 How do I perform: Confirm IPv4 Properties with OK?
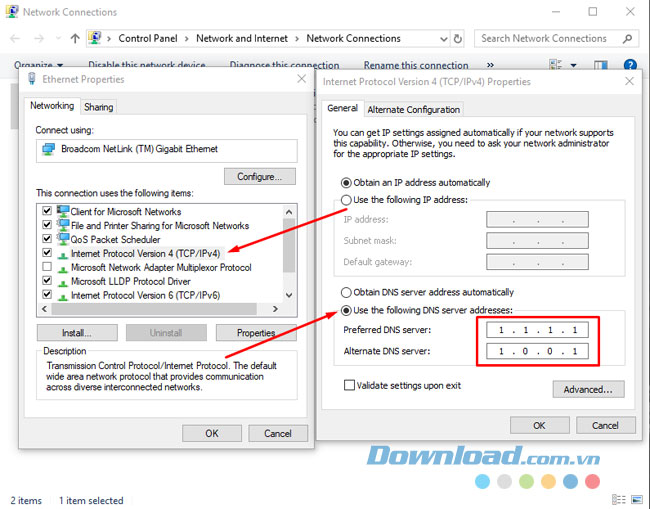pyautogui.click(x=539, y=426)
